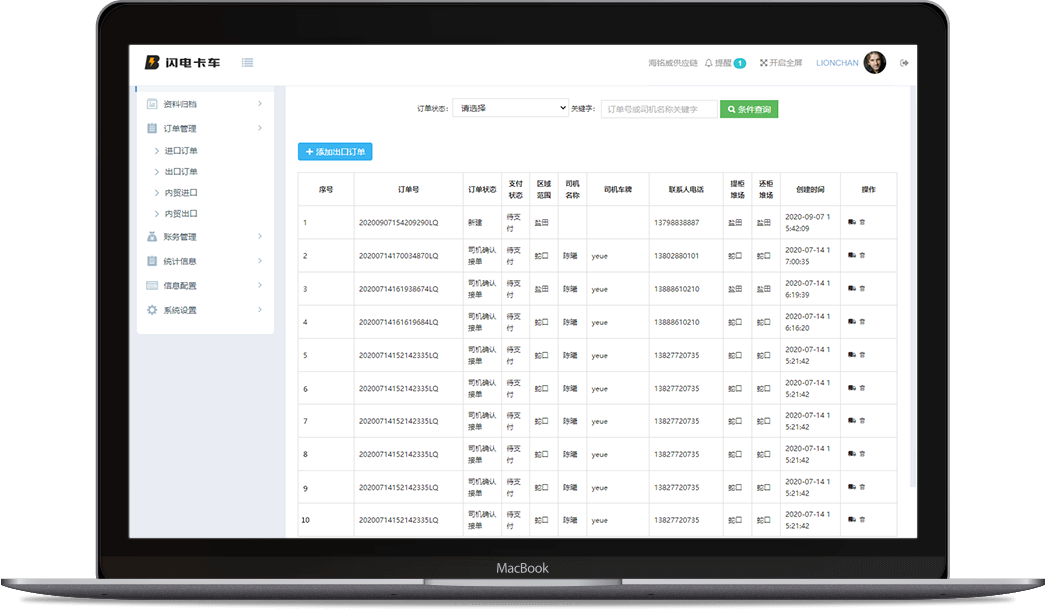Viewport: 1046px width, 610px height.
Task: Open the 订单状态 请选择 dropdown
Action: point(510,109)
